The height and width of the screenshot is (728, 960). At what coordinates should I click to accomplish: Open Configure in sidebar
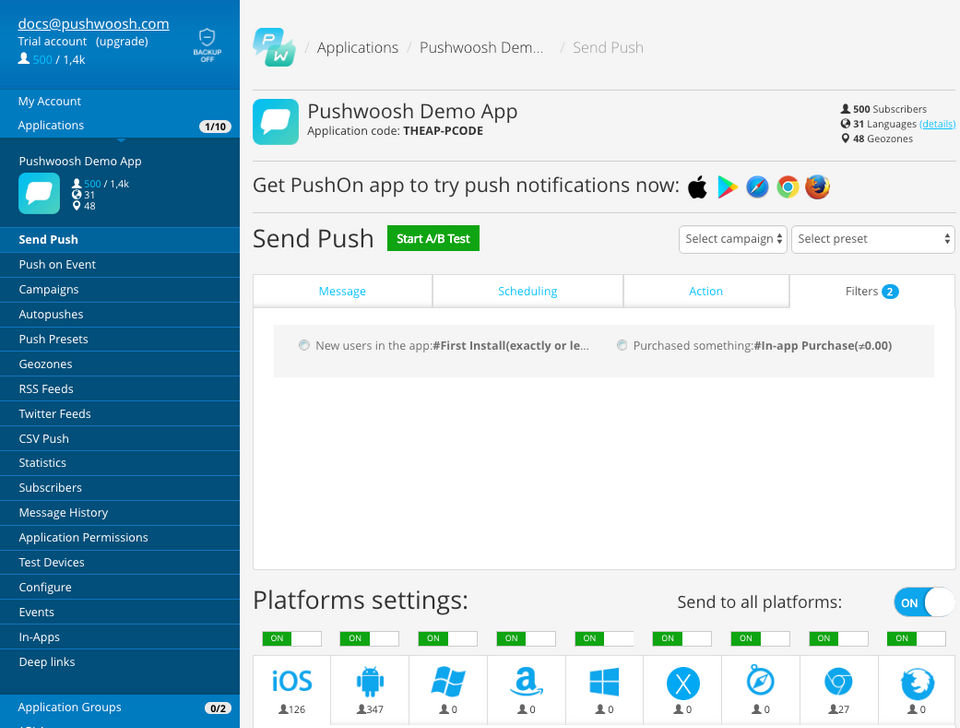(x=120, y=587)
